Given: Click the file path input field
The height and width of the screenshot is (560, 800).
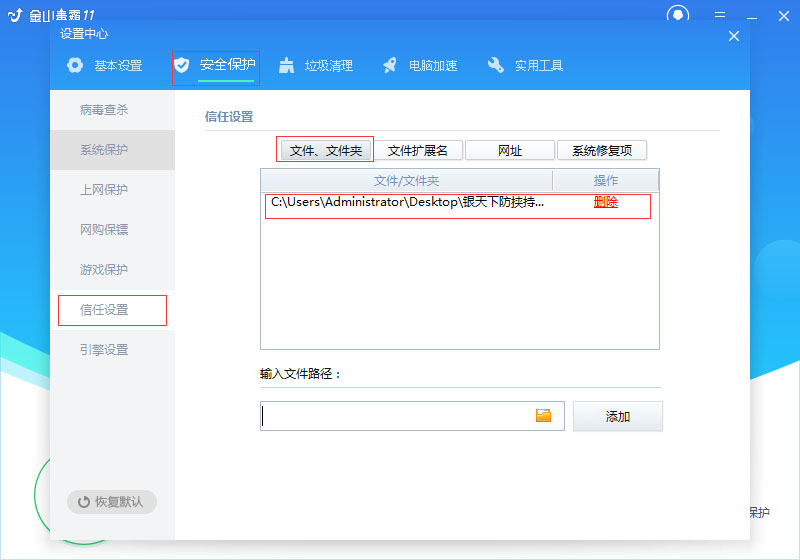Looking at the screenshot, I should point(395,416).
